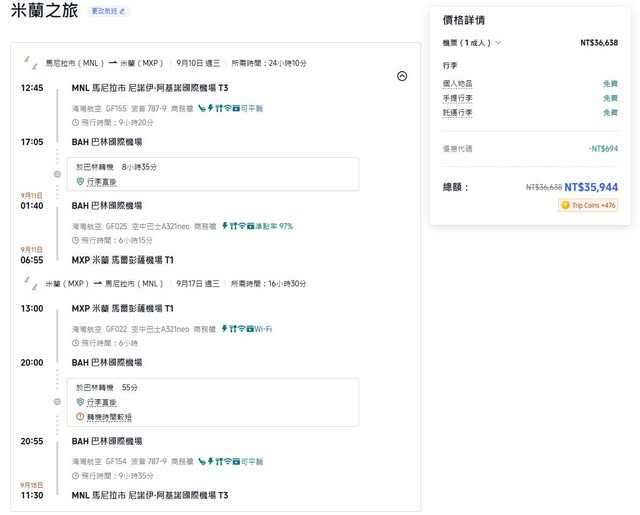Click 行李直掛 in the 8小時35分 layover
The height and width of the screenshot is (515, 640).
pyautogui.click(x=101, y=181)
